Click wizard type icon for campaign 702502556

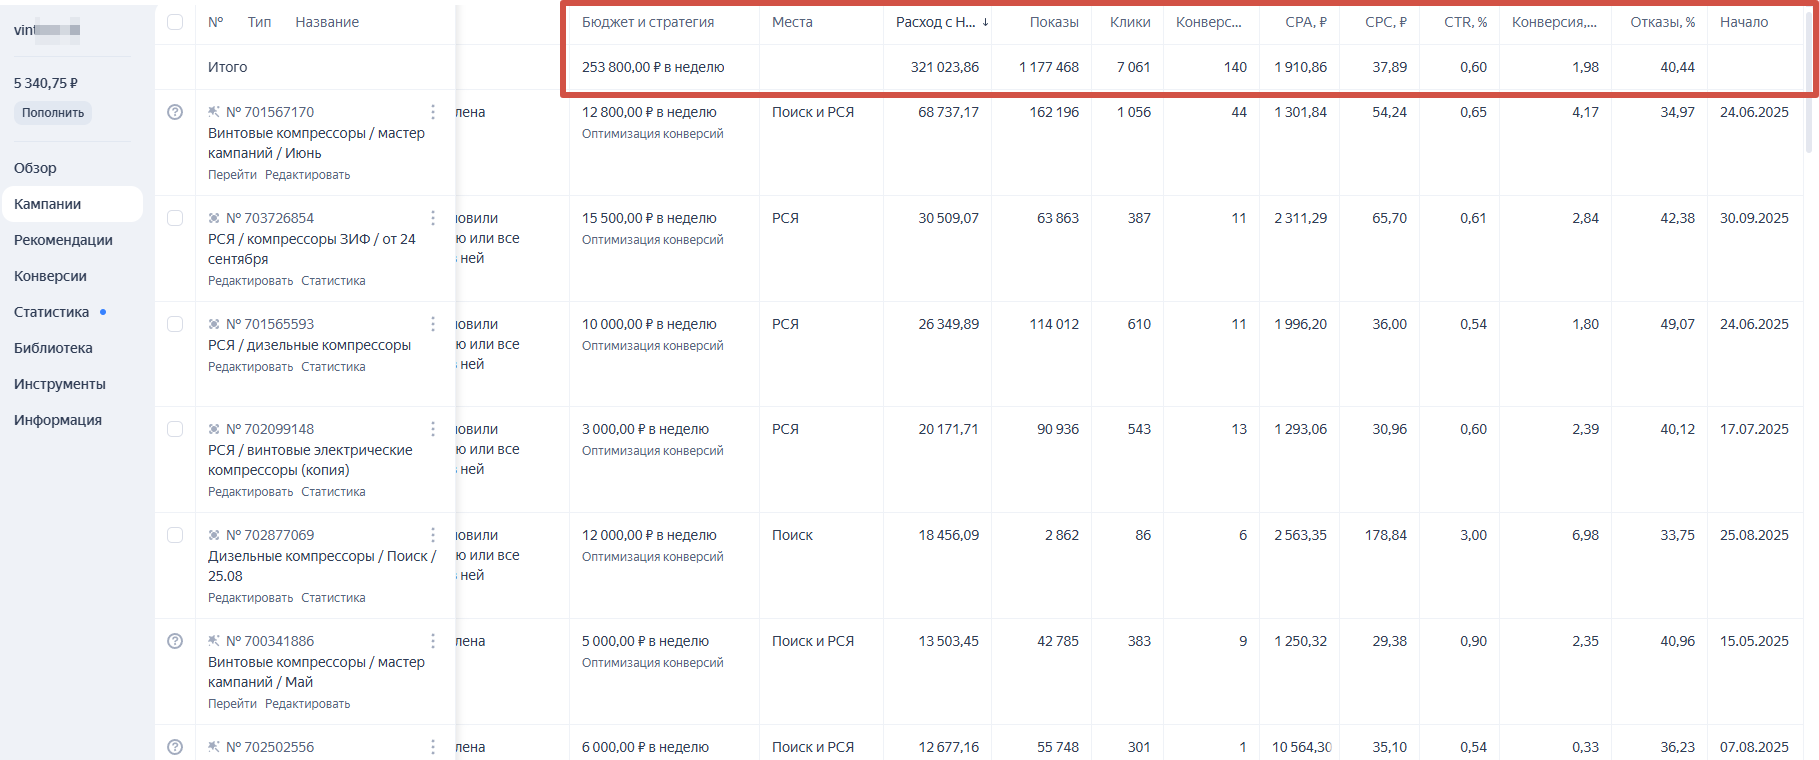214,747
